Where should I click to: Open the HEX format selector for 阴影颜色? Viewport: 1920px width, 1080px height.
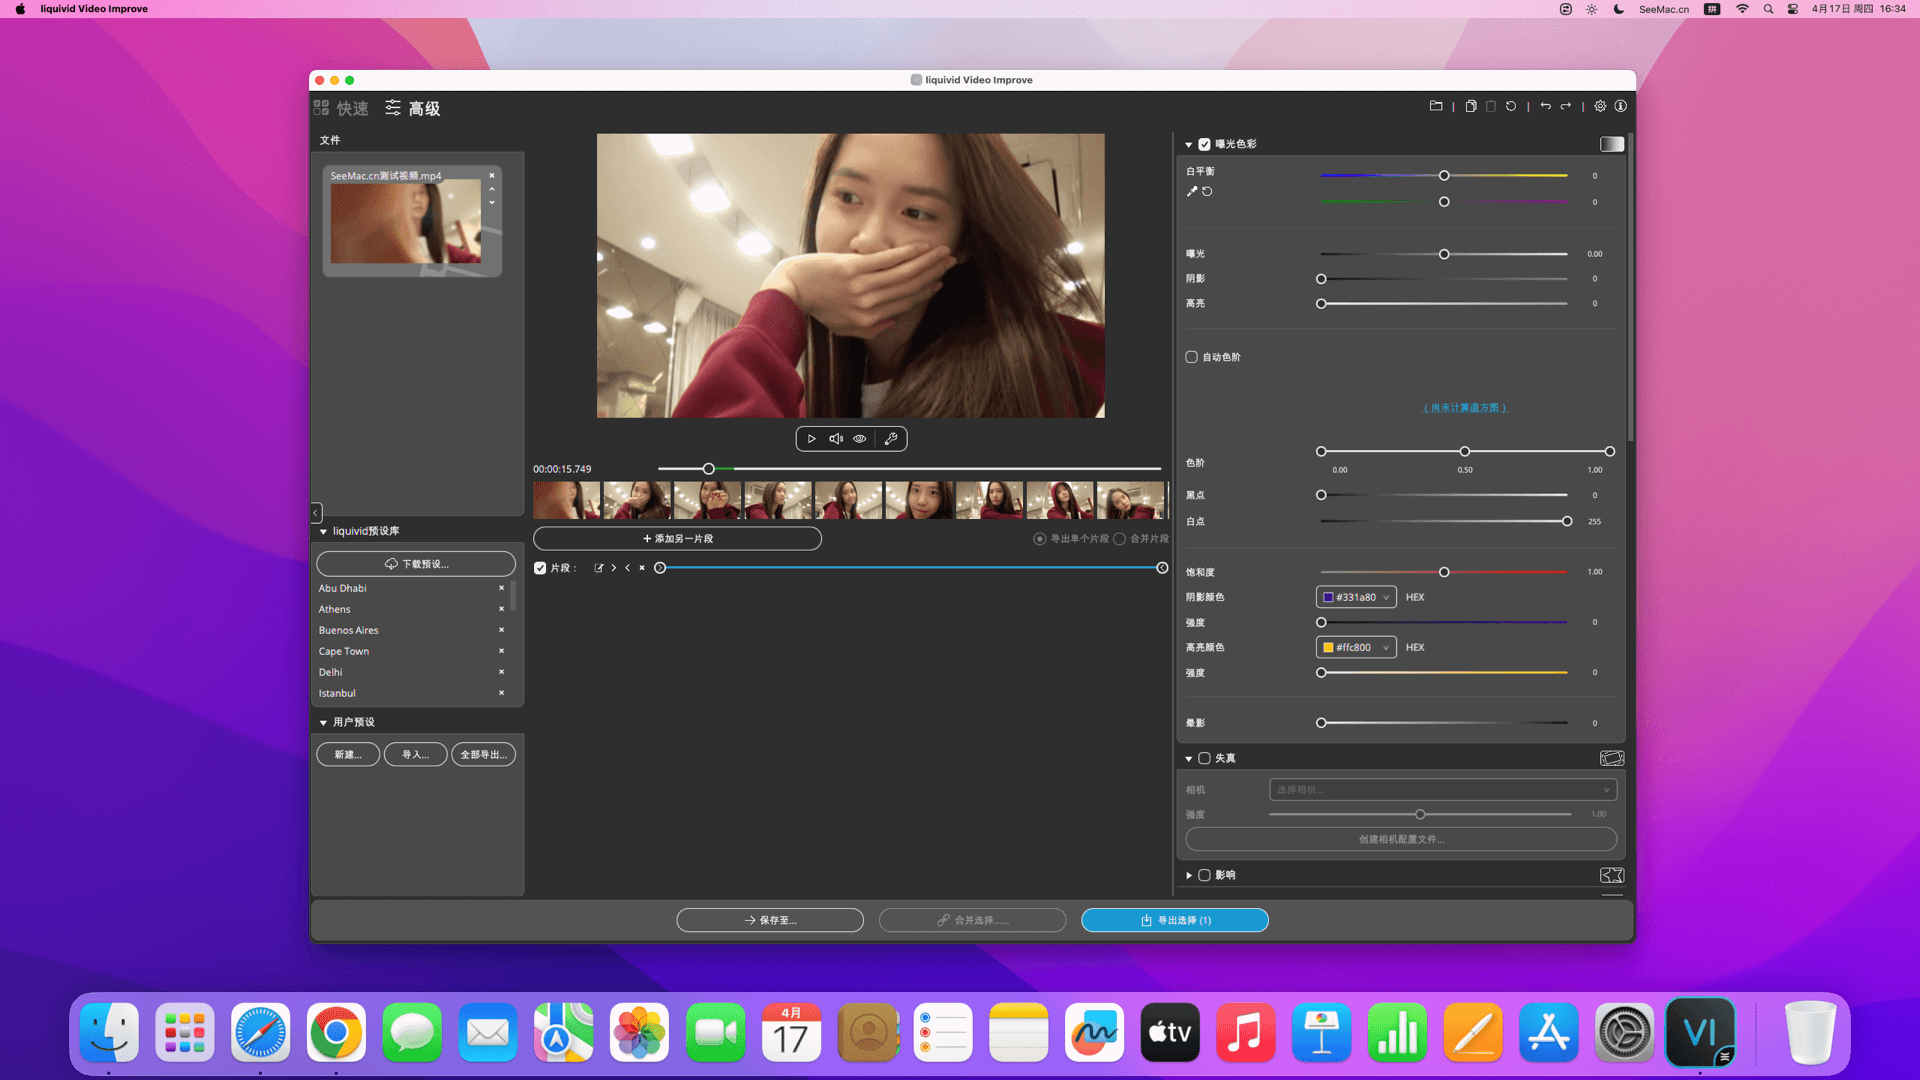(1415, 598)
